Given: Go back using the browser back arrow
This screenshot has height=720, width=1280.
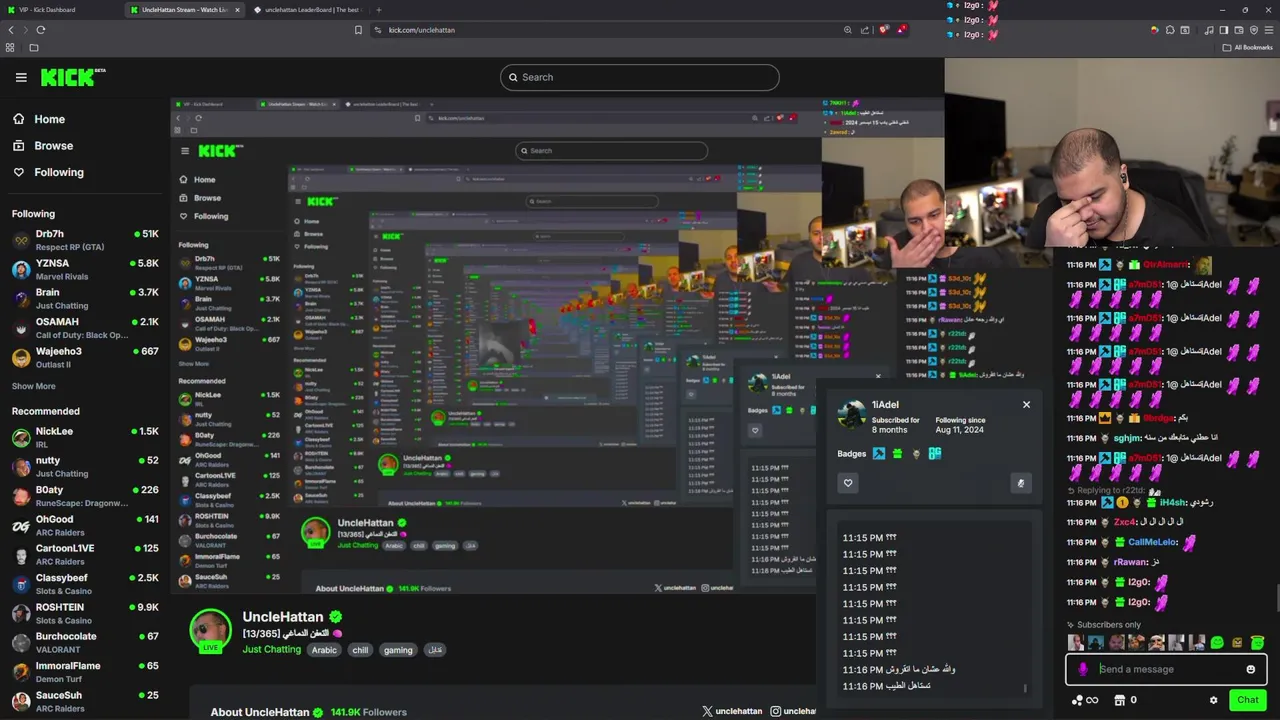Looking at the screenshot, I should pos(11,30).
